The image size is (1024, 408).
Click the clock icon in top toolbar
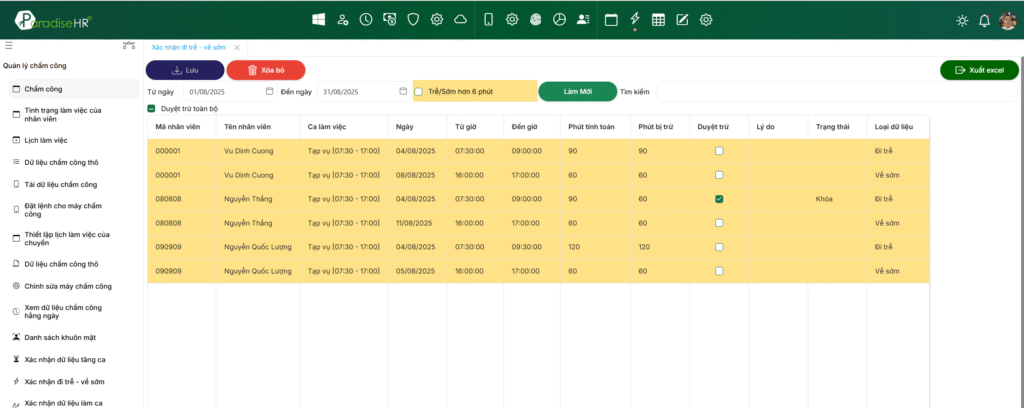(x=366, y=20)
